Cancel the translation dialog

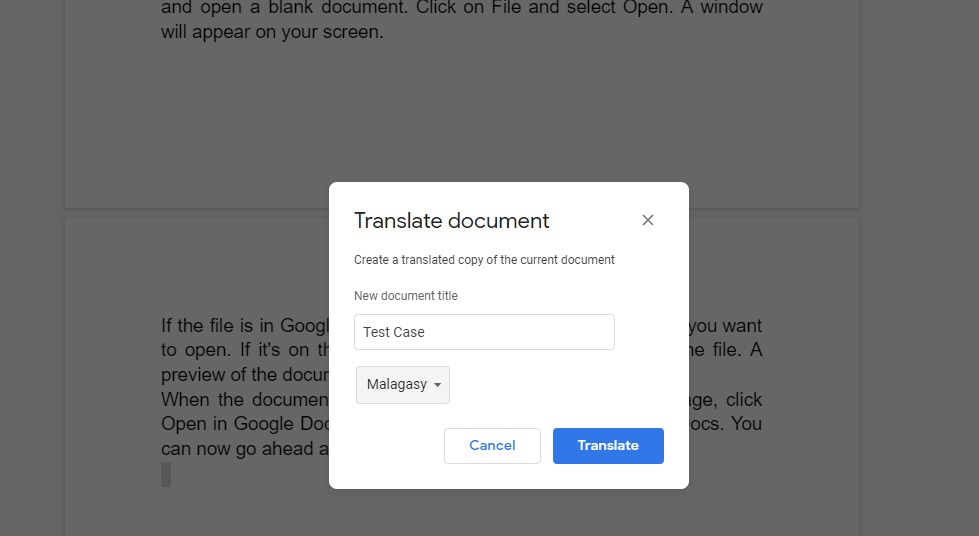492,445
